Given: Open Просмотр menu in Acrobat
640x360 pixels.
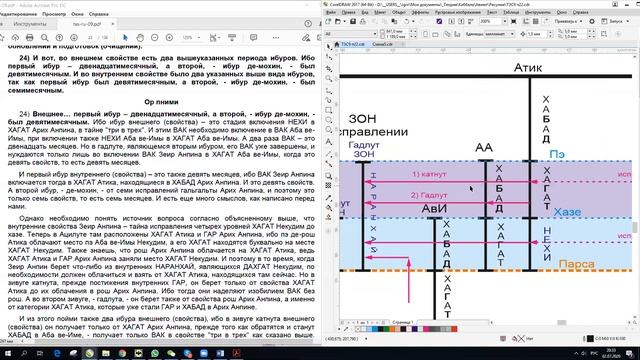Looking at the screenshot, I should pyautogui.click(x=54, y=14).
